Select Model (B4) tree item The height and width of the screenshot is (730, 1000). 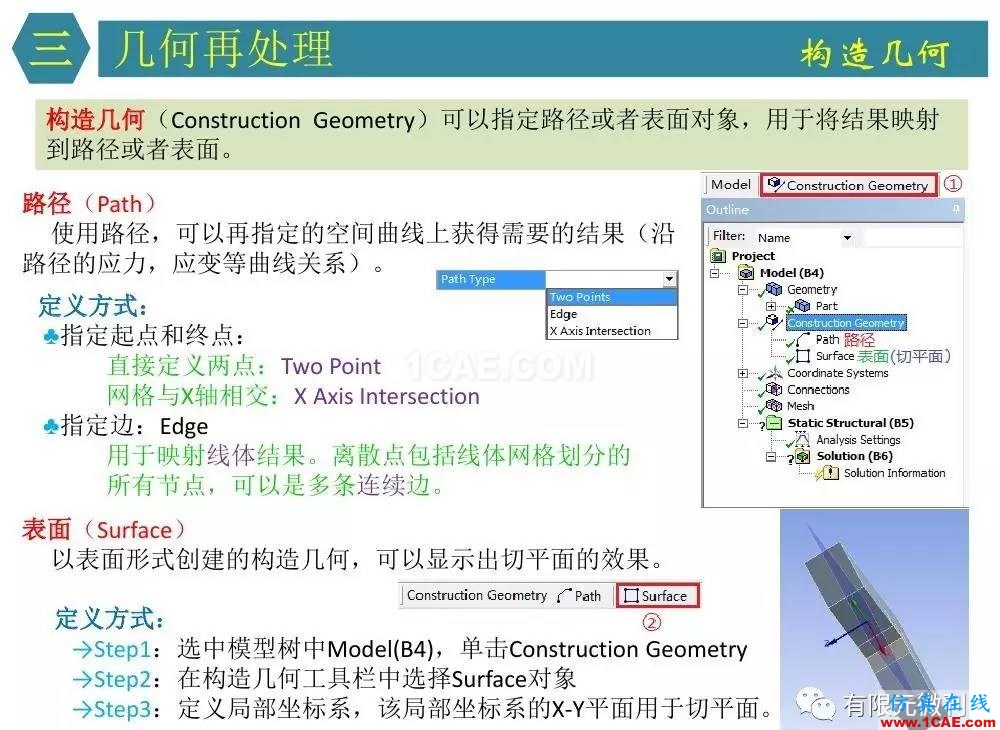[x=791, y=273]
